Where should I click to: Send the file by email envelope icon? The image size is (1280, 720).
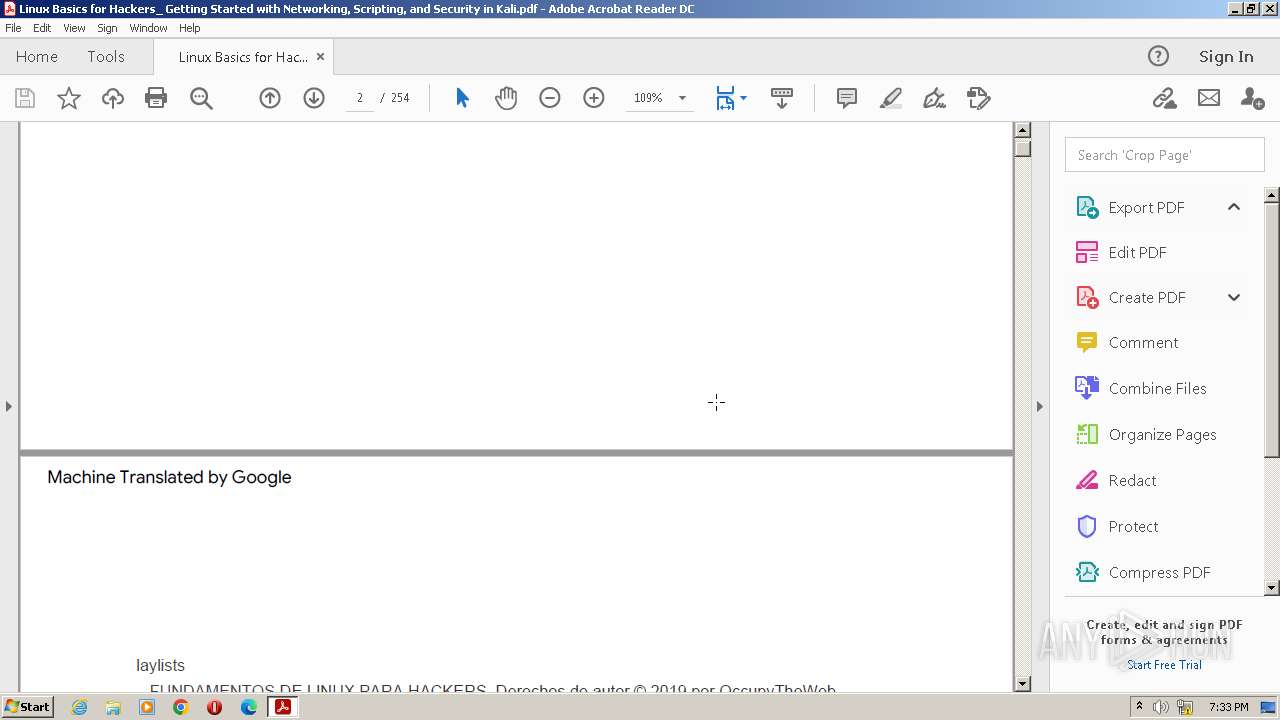coord(1209,98)
